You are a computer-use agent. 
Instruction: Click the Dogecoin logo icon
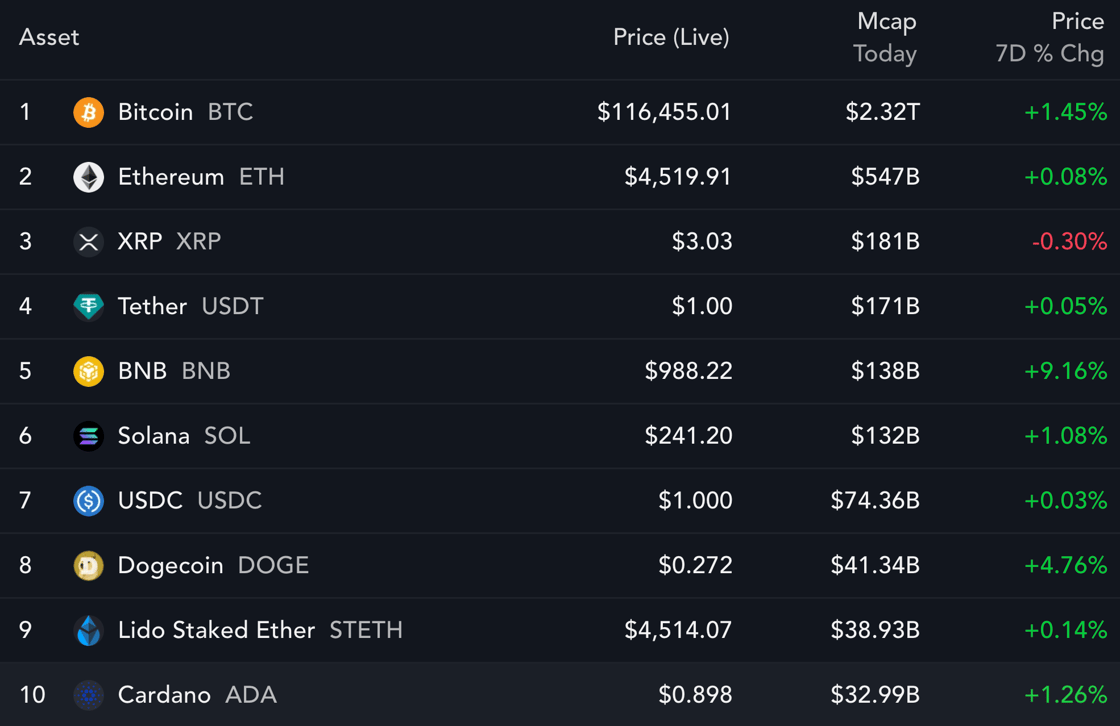tap(88, 566)
